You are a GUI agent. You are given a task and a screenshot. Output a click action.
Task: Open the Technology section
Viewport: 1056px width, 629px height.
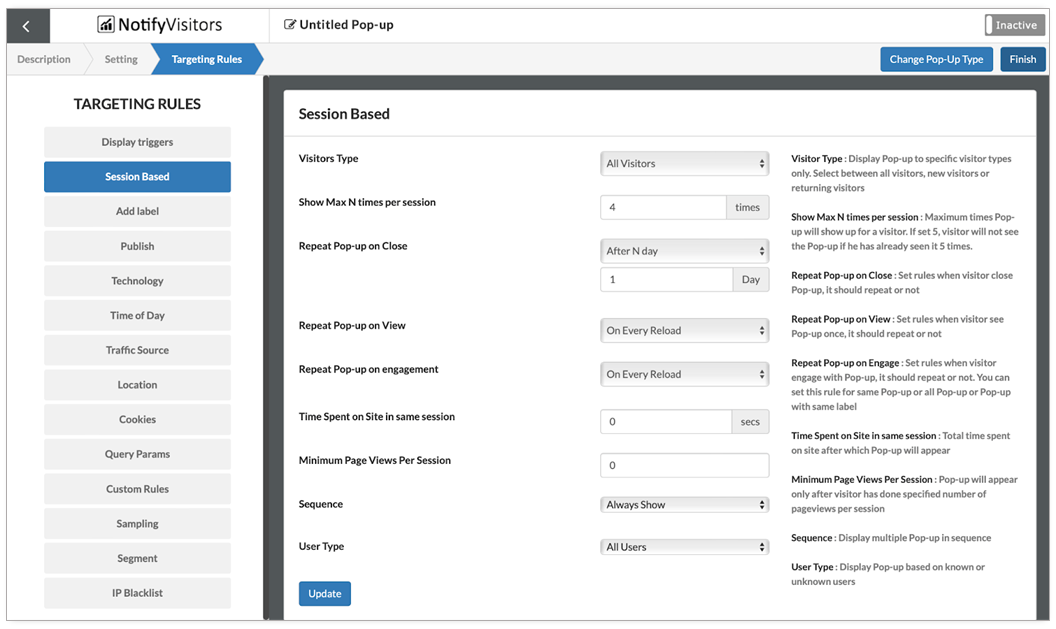137,281
